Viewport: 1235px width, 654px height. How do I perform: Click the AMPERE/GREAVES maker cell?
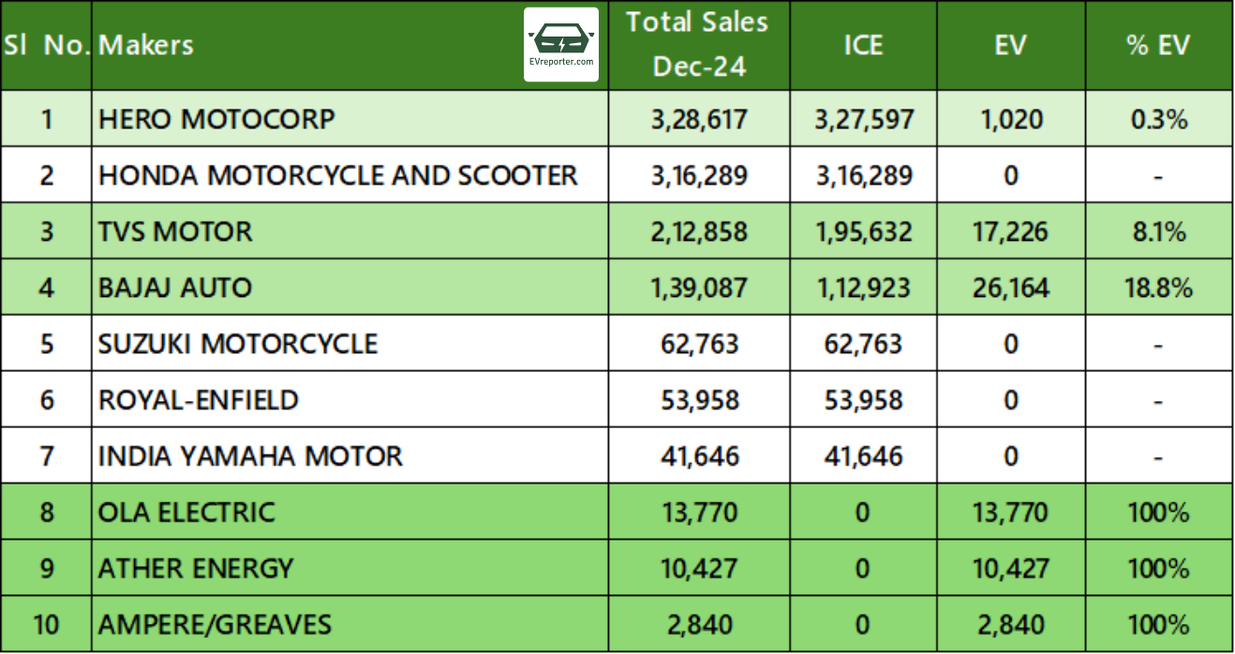point(350,624)
